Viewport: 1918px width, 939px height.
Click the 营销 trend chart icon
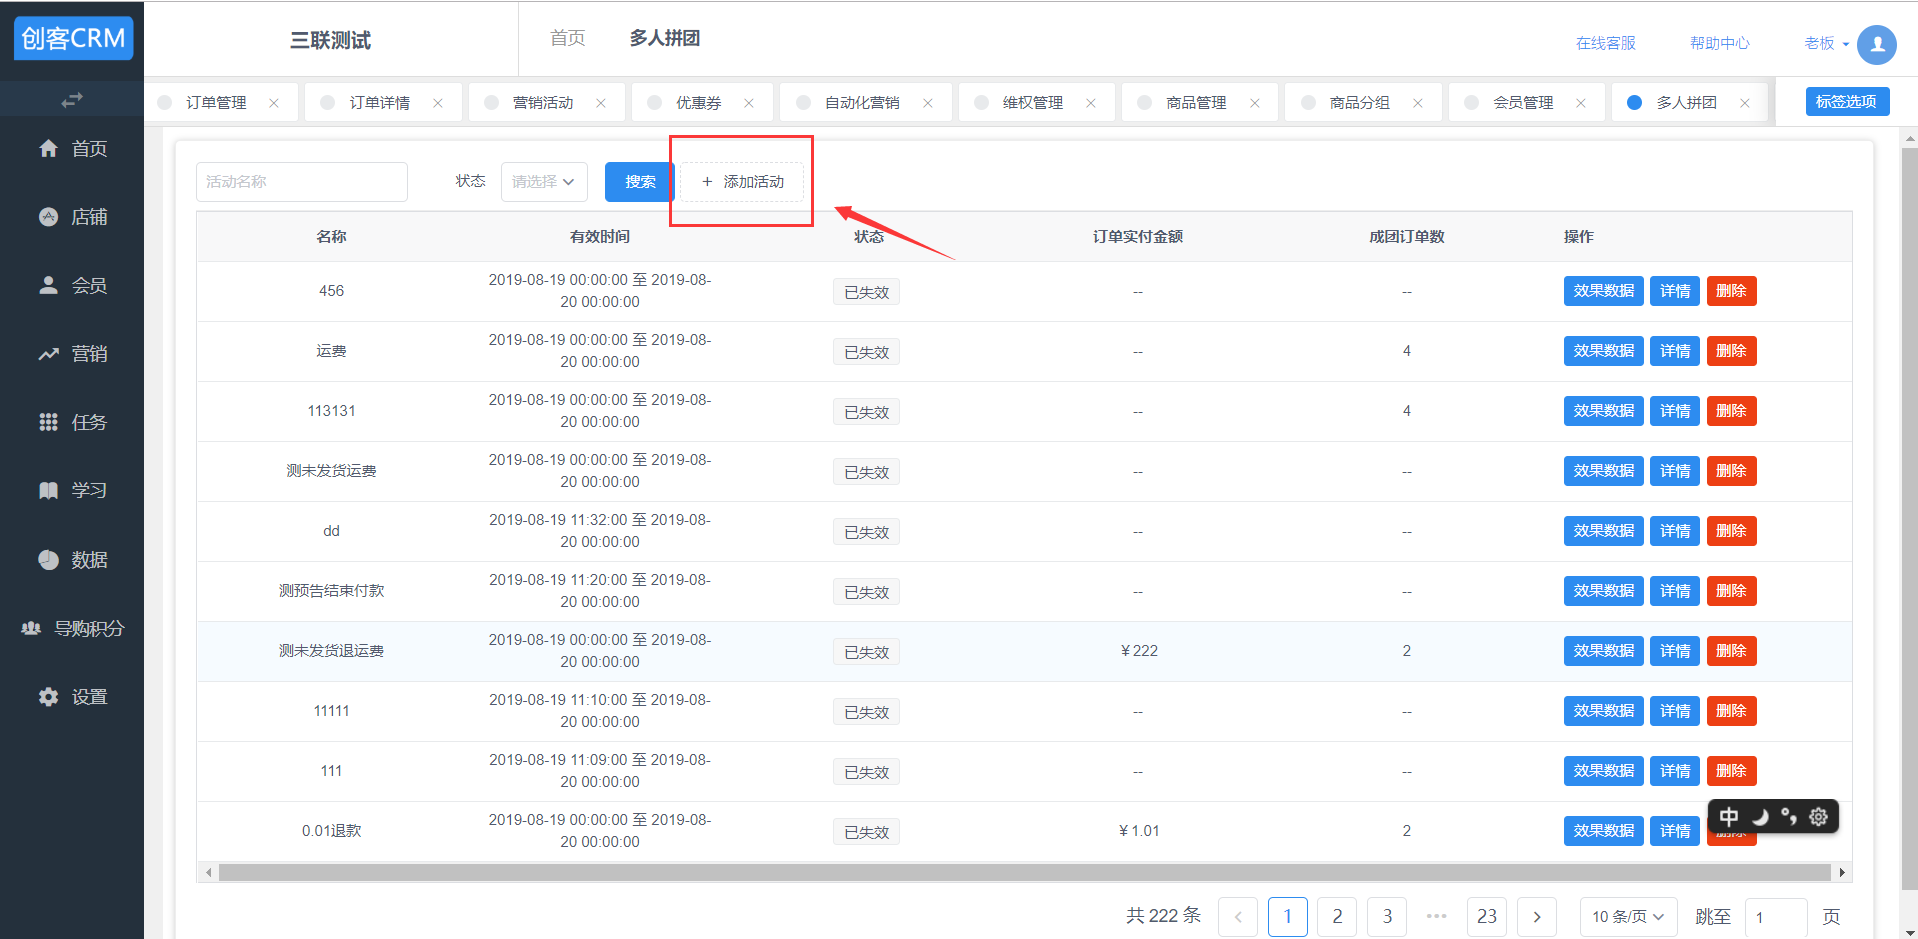48,354
